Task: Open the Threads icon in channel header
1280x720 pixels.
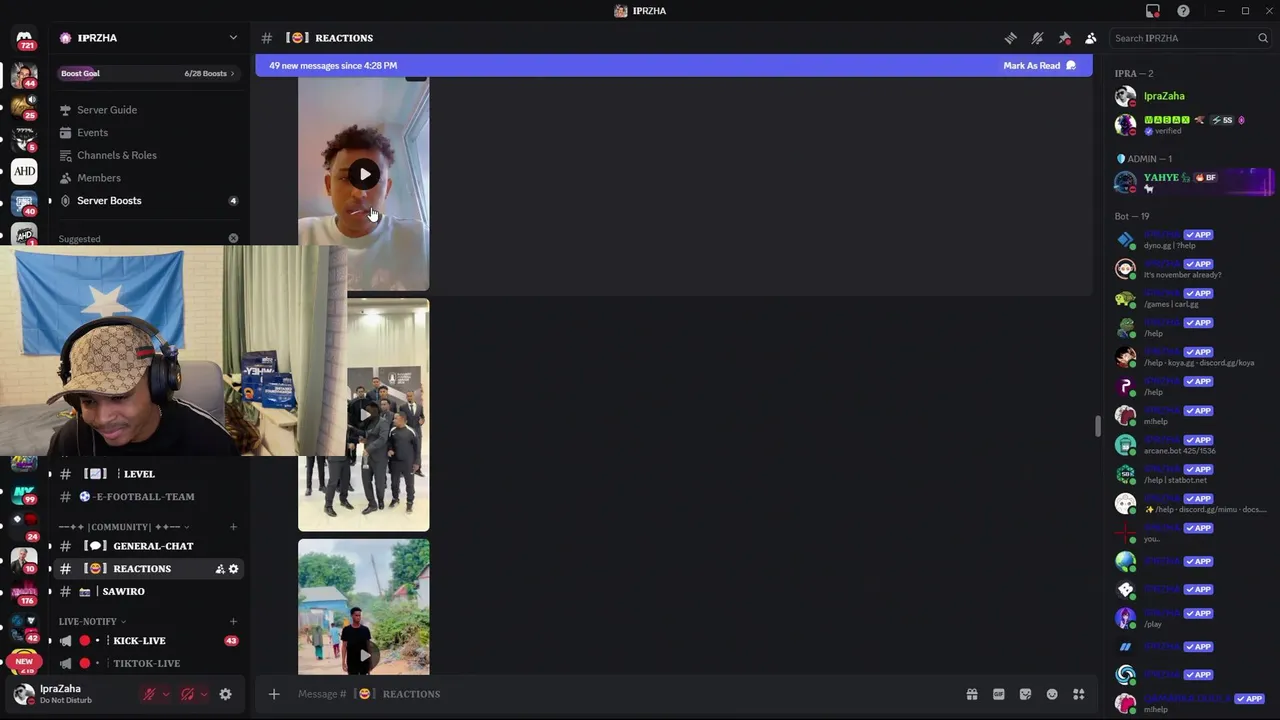Action: [1010, 38]
